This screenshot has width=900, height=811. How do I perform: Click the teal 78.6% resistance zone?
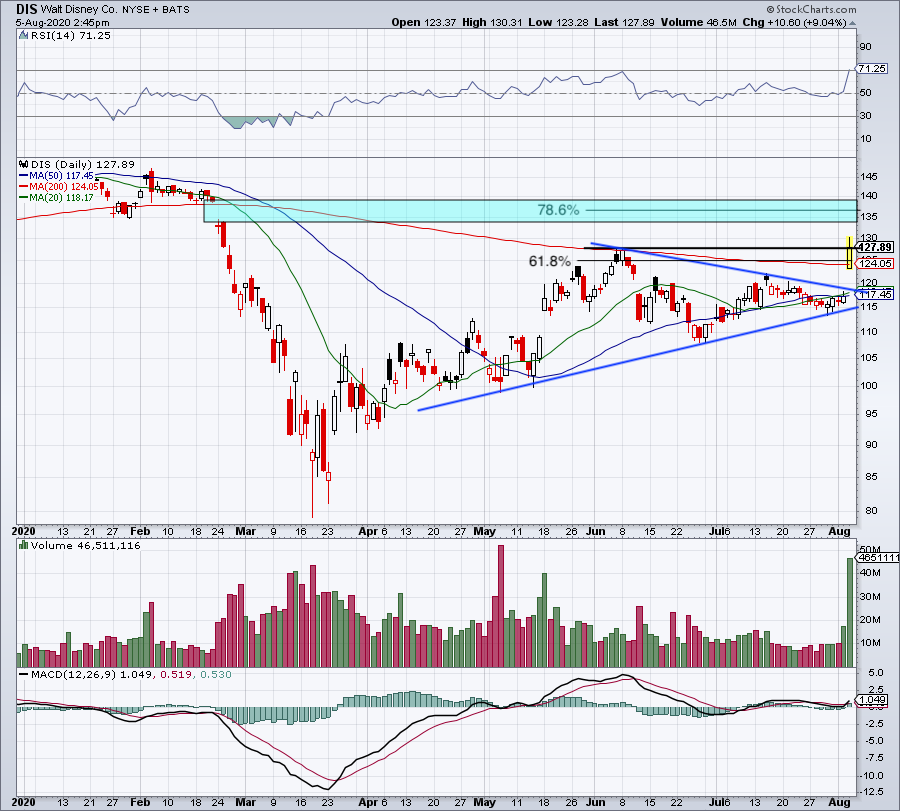pos(530,211)
